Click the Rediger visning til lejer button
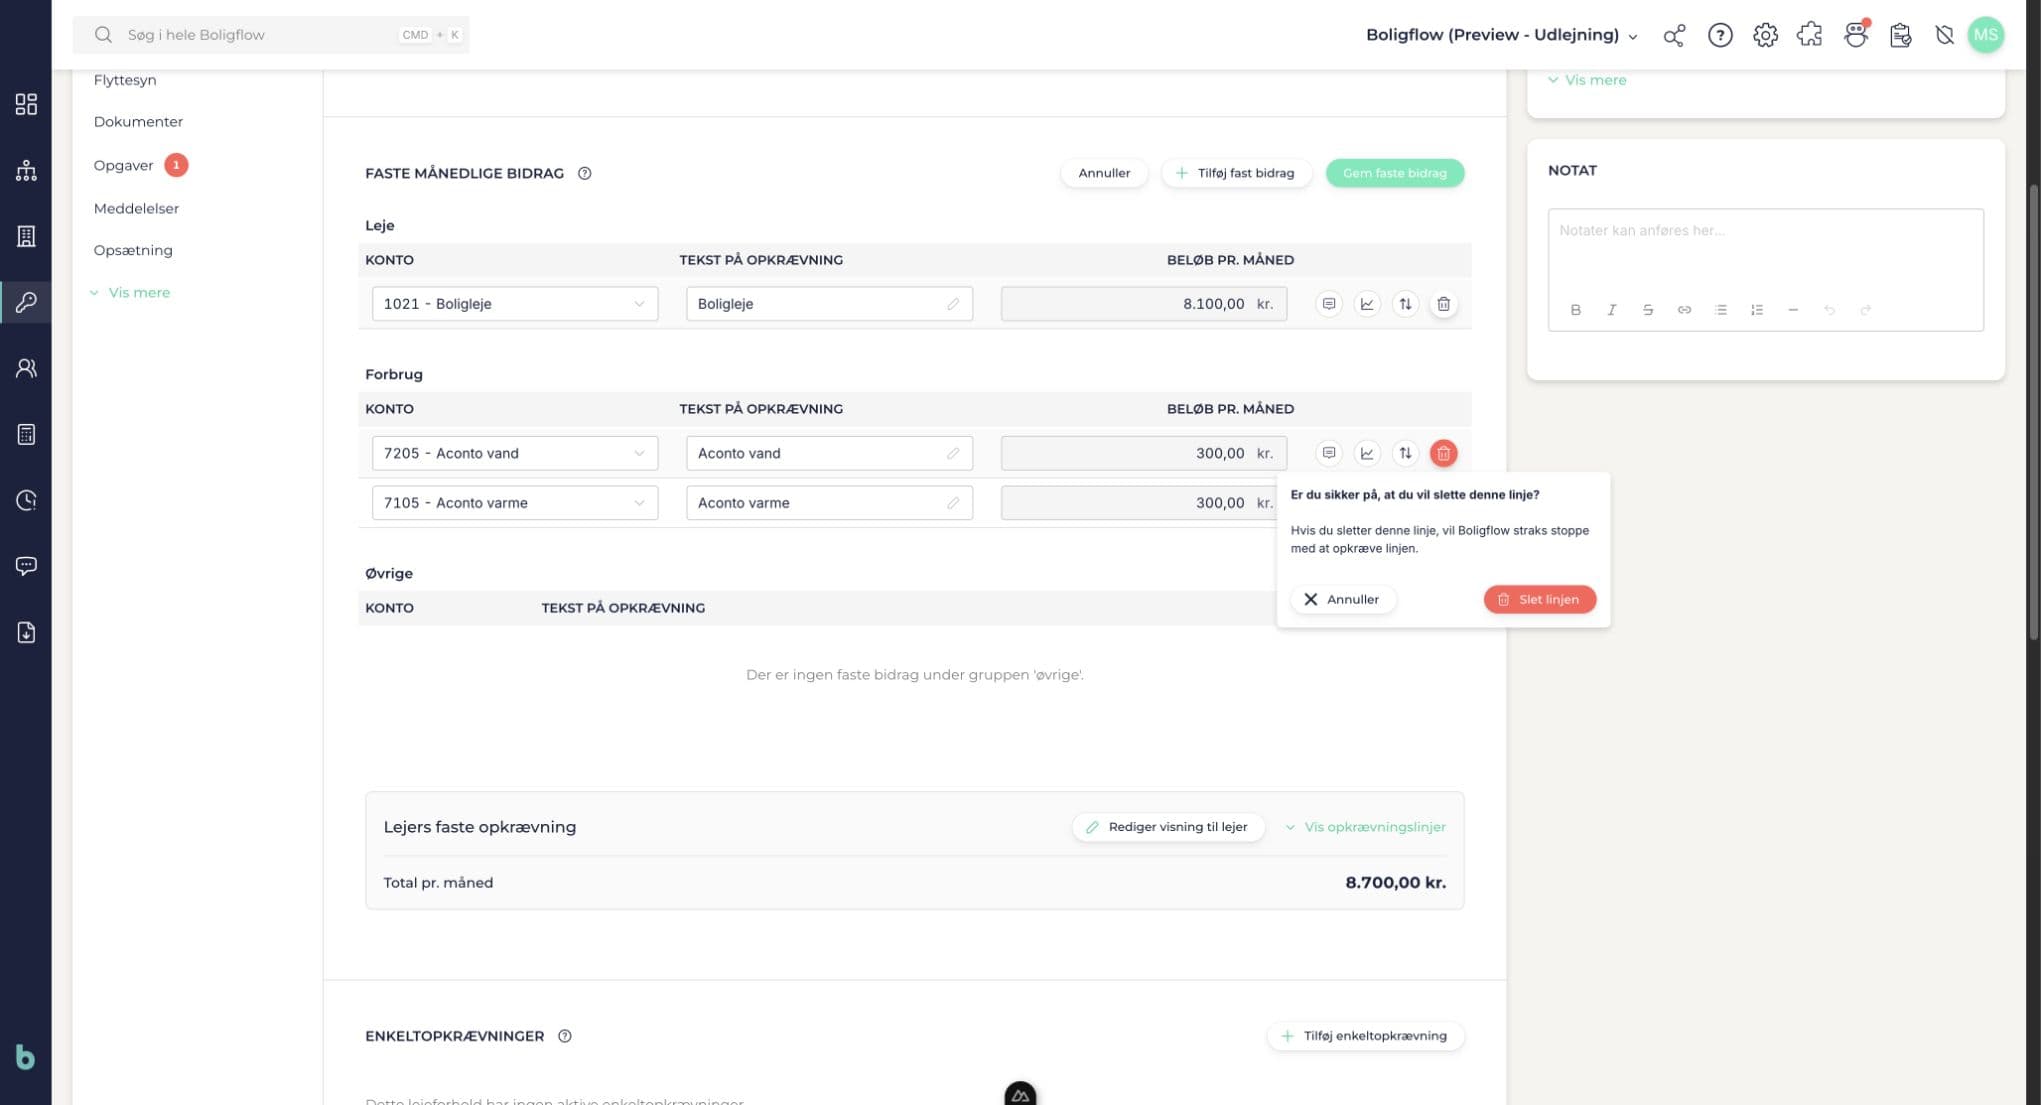The image size is (2041, 1105). coord(1168,827)
